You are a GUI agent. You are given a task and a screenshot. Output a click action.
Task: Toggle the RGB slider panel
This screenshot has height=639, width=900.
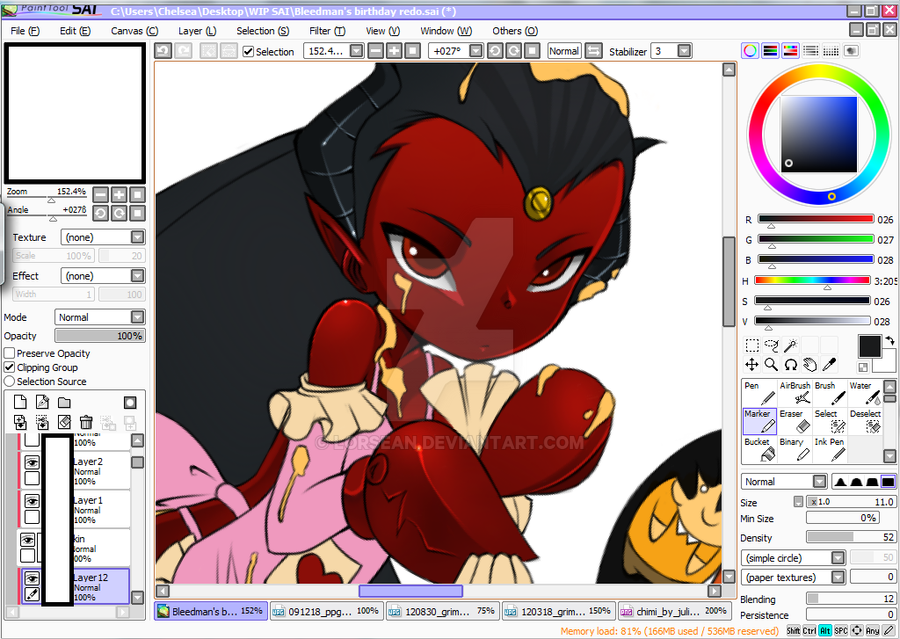(770, 51)
